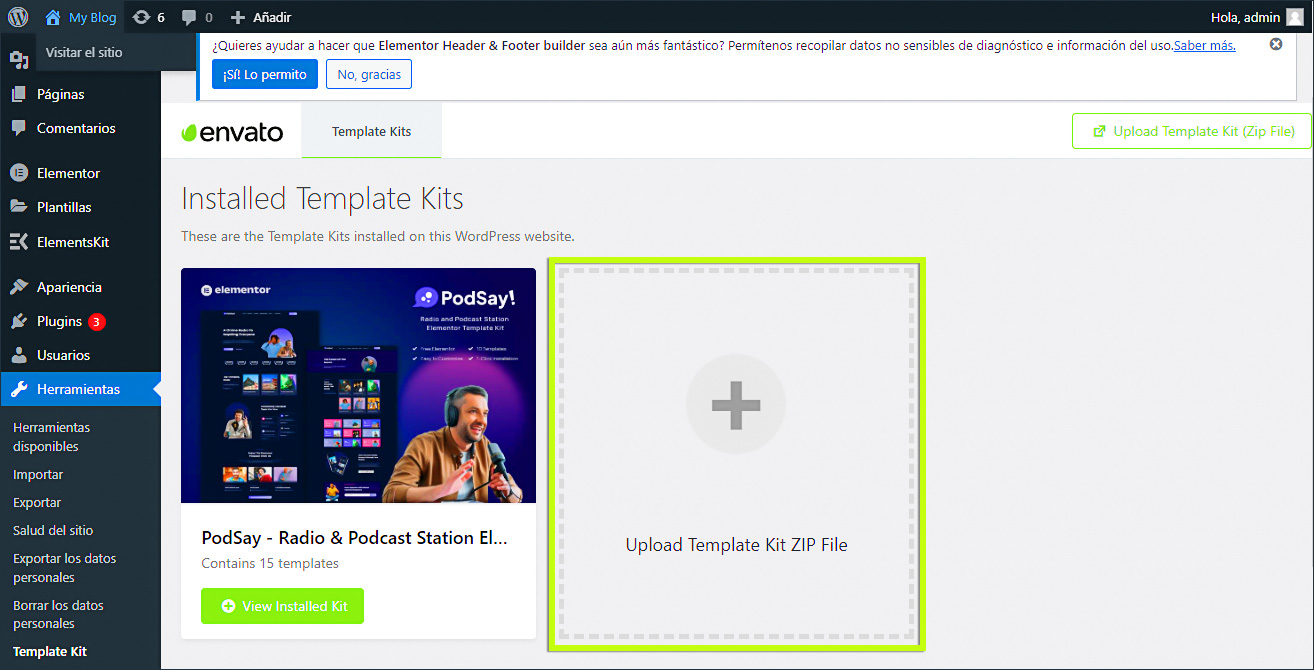
Task: Open the ElementsKit sidebar menu
Action: click(x=72, y=242)
